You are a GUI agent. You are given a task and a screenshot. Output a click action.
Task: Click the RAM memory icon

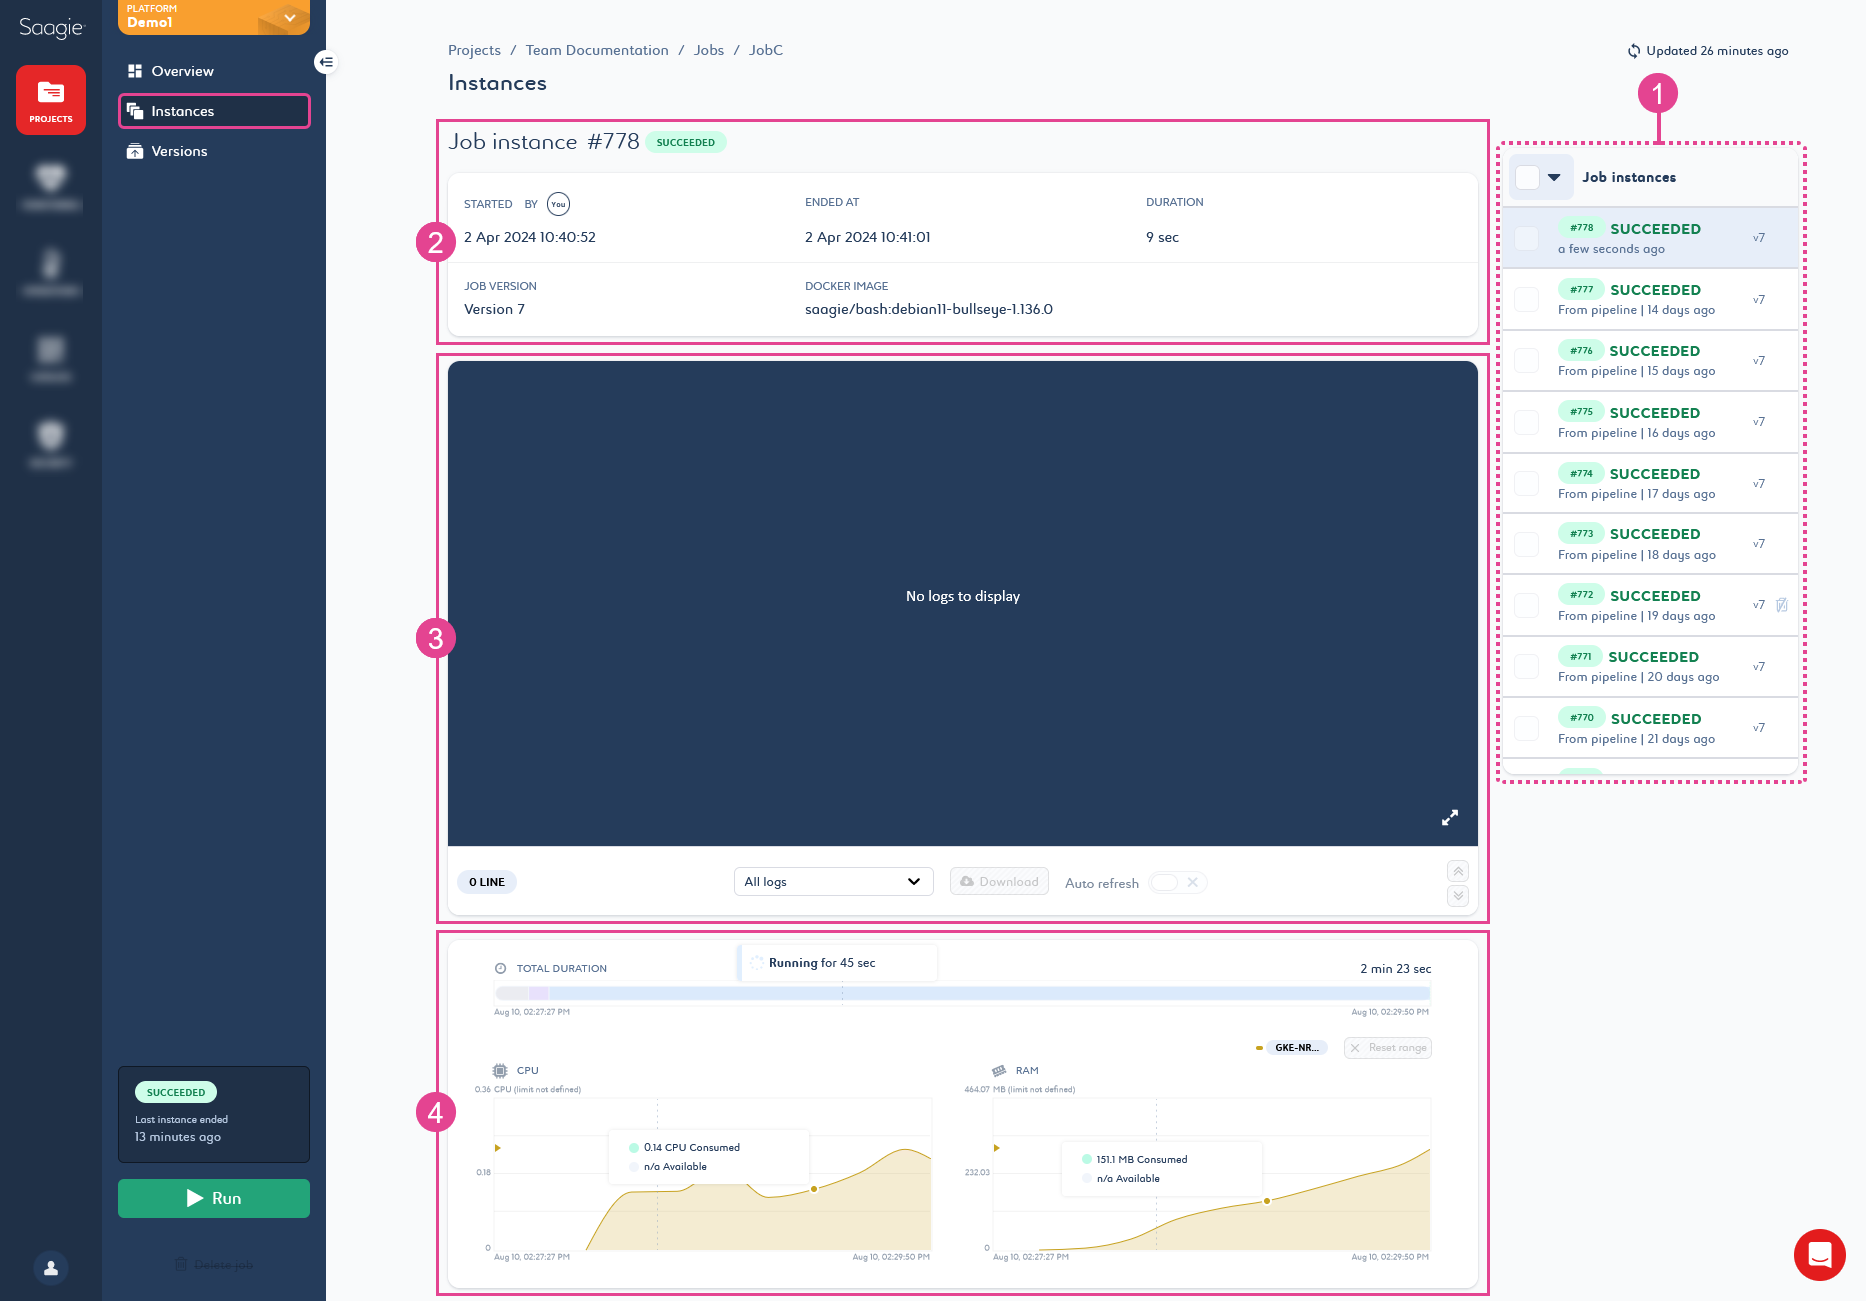coord(999,1070)
